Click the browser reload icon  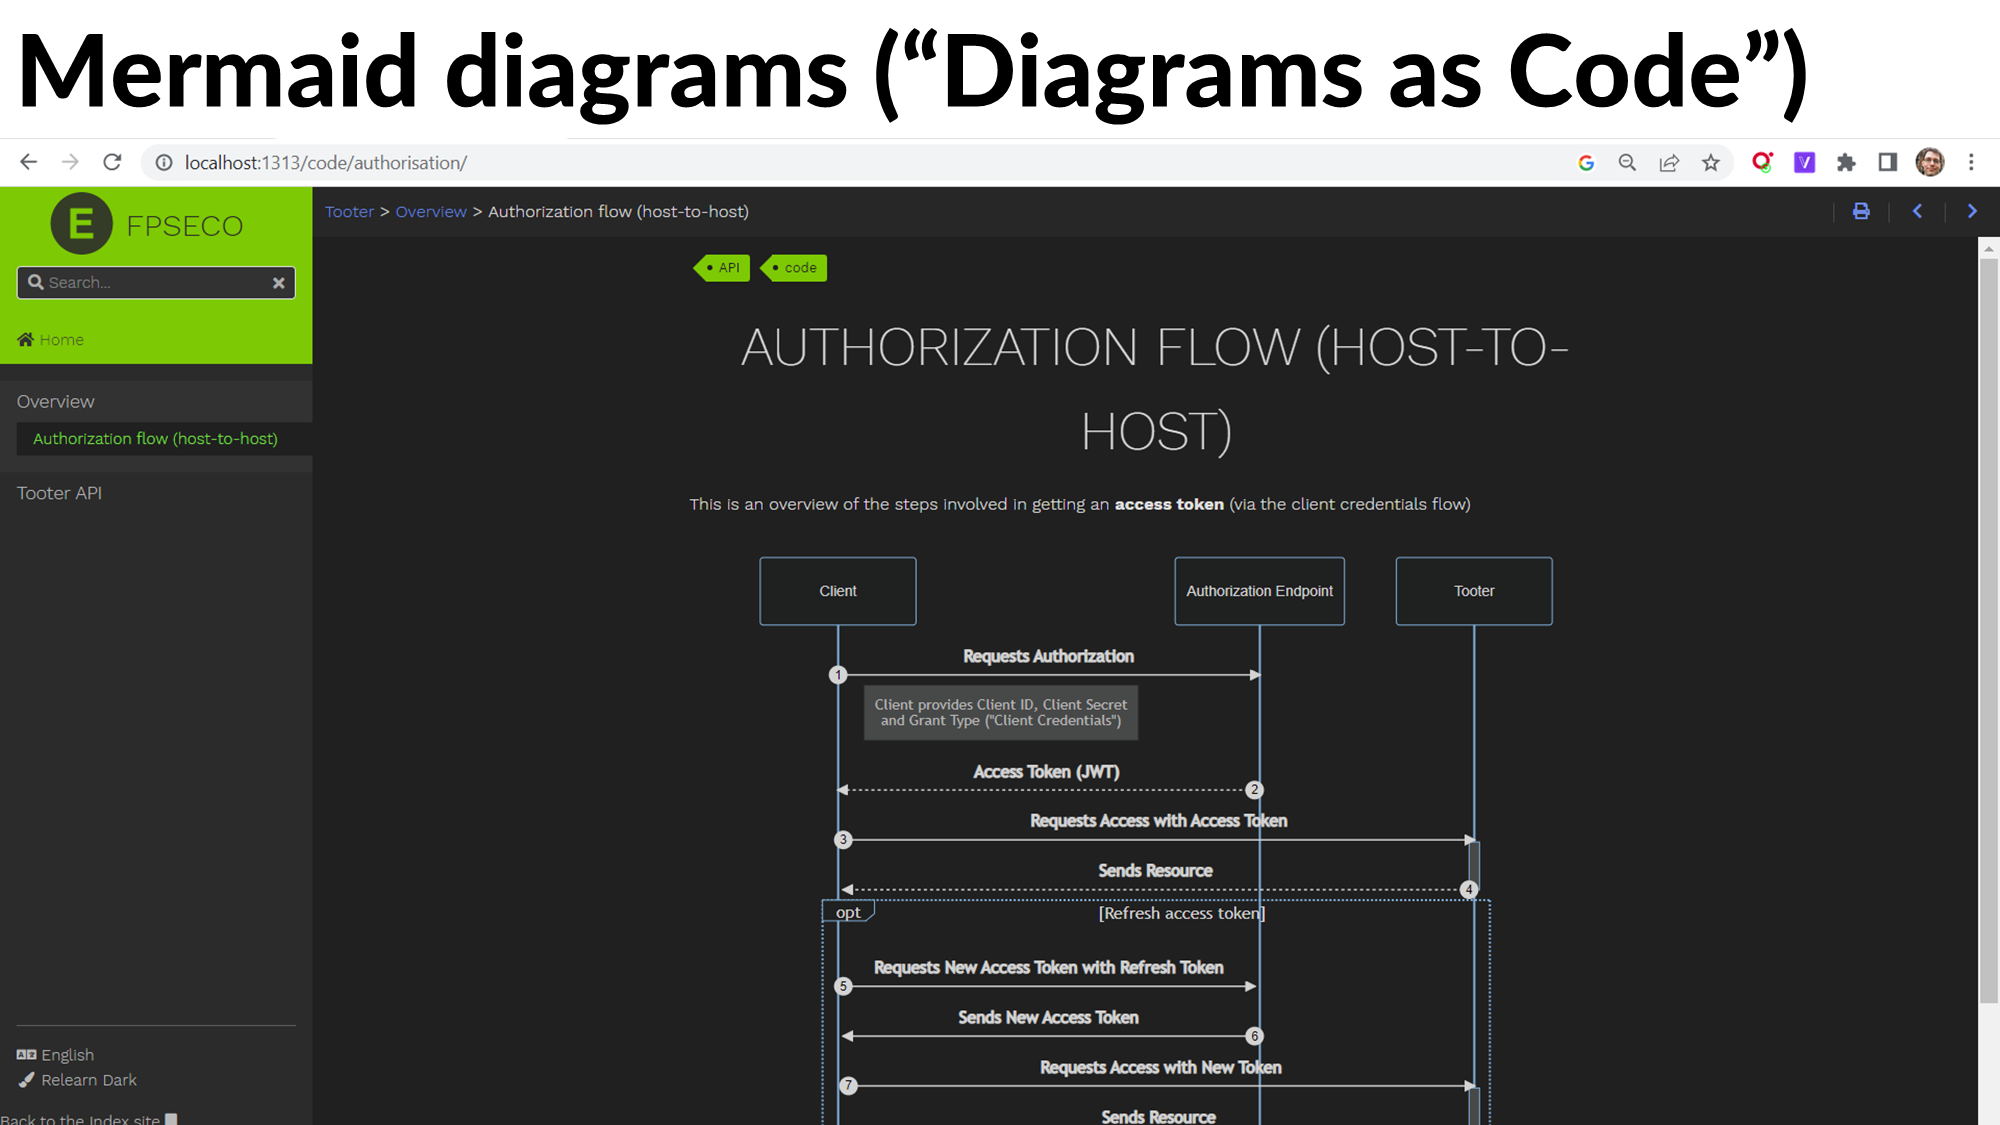pos(112,162)
